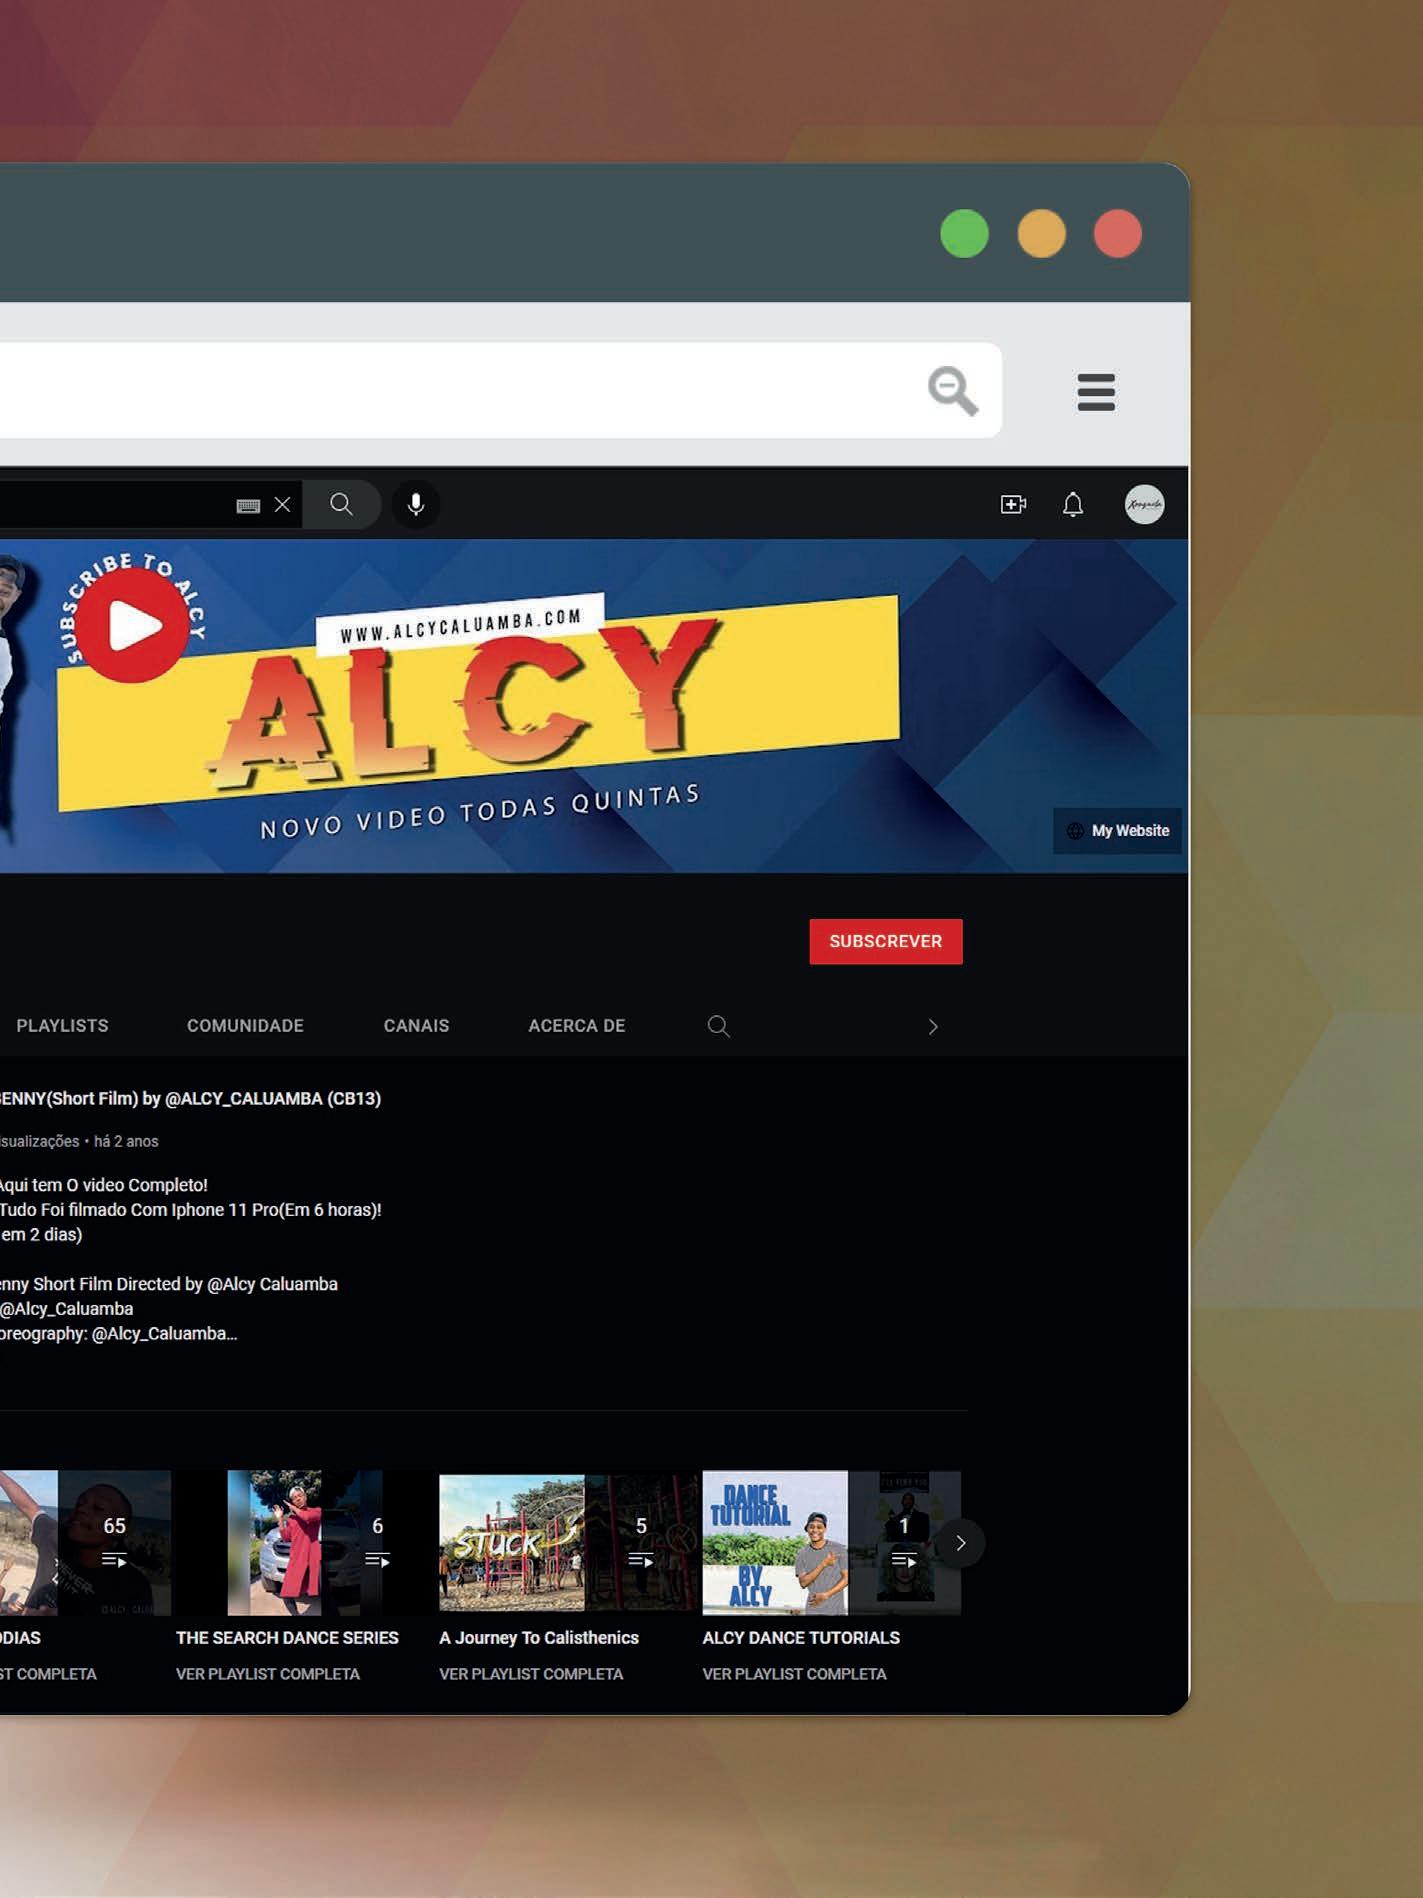Click the browser address bar magnifier icon
The height and width of the screenshot is (1898, 1423).
(x=952, y=390)
